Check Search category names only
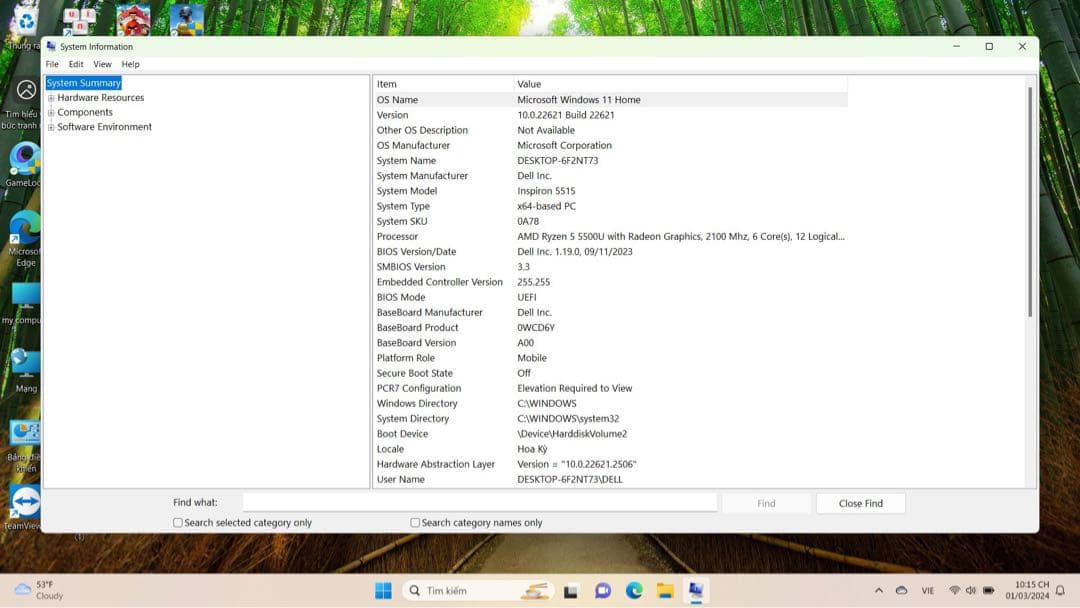The image size is (1080, 608). click(x=414, y=522)
